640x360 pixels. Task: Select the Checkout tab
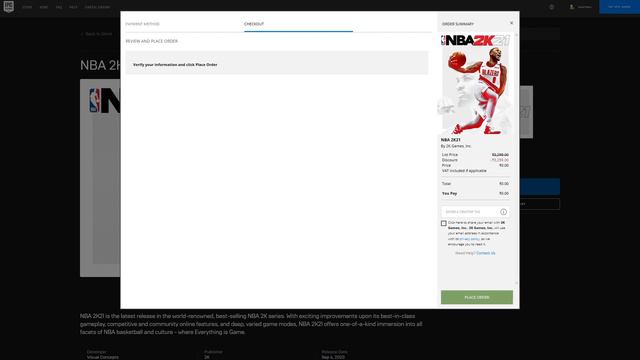coord(254,24)
